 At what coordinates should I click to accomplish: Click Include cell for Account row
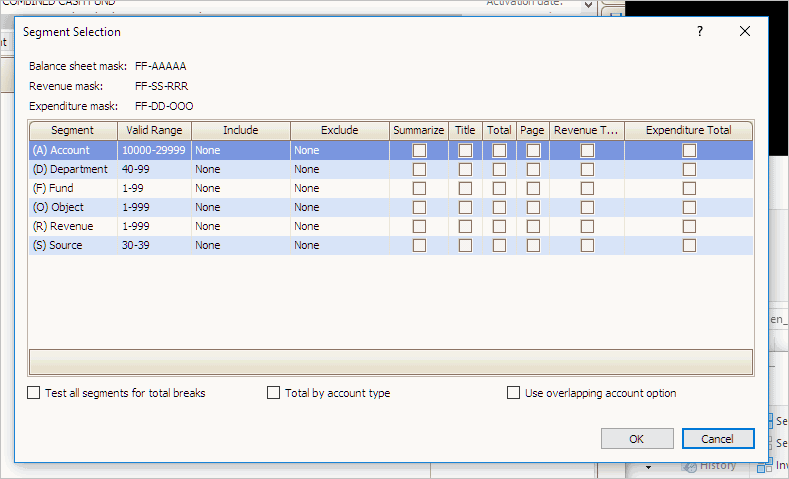241,150
